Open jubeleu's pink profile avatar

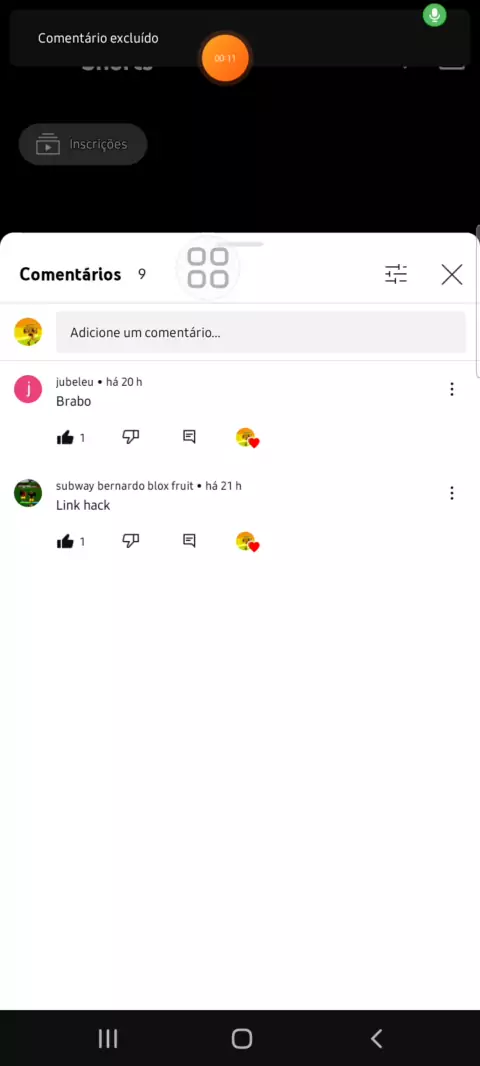point(28,390)
